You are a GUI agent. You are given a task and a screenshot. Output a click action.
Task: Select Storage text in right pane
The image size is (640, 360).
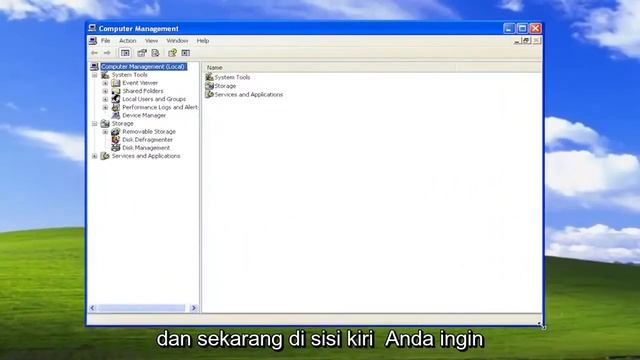click(x=225, y=86)
